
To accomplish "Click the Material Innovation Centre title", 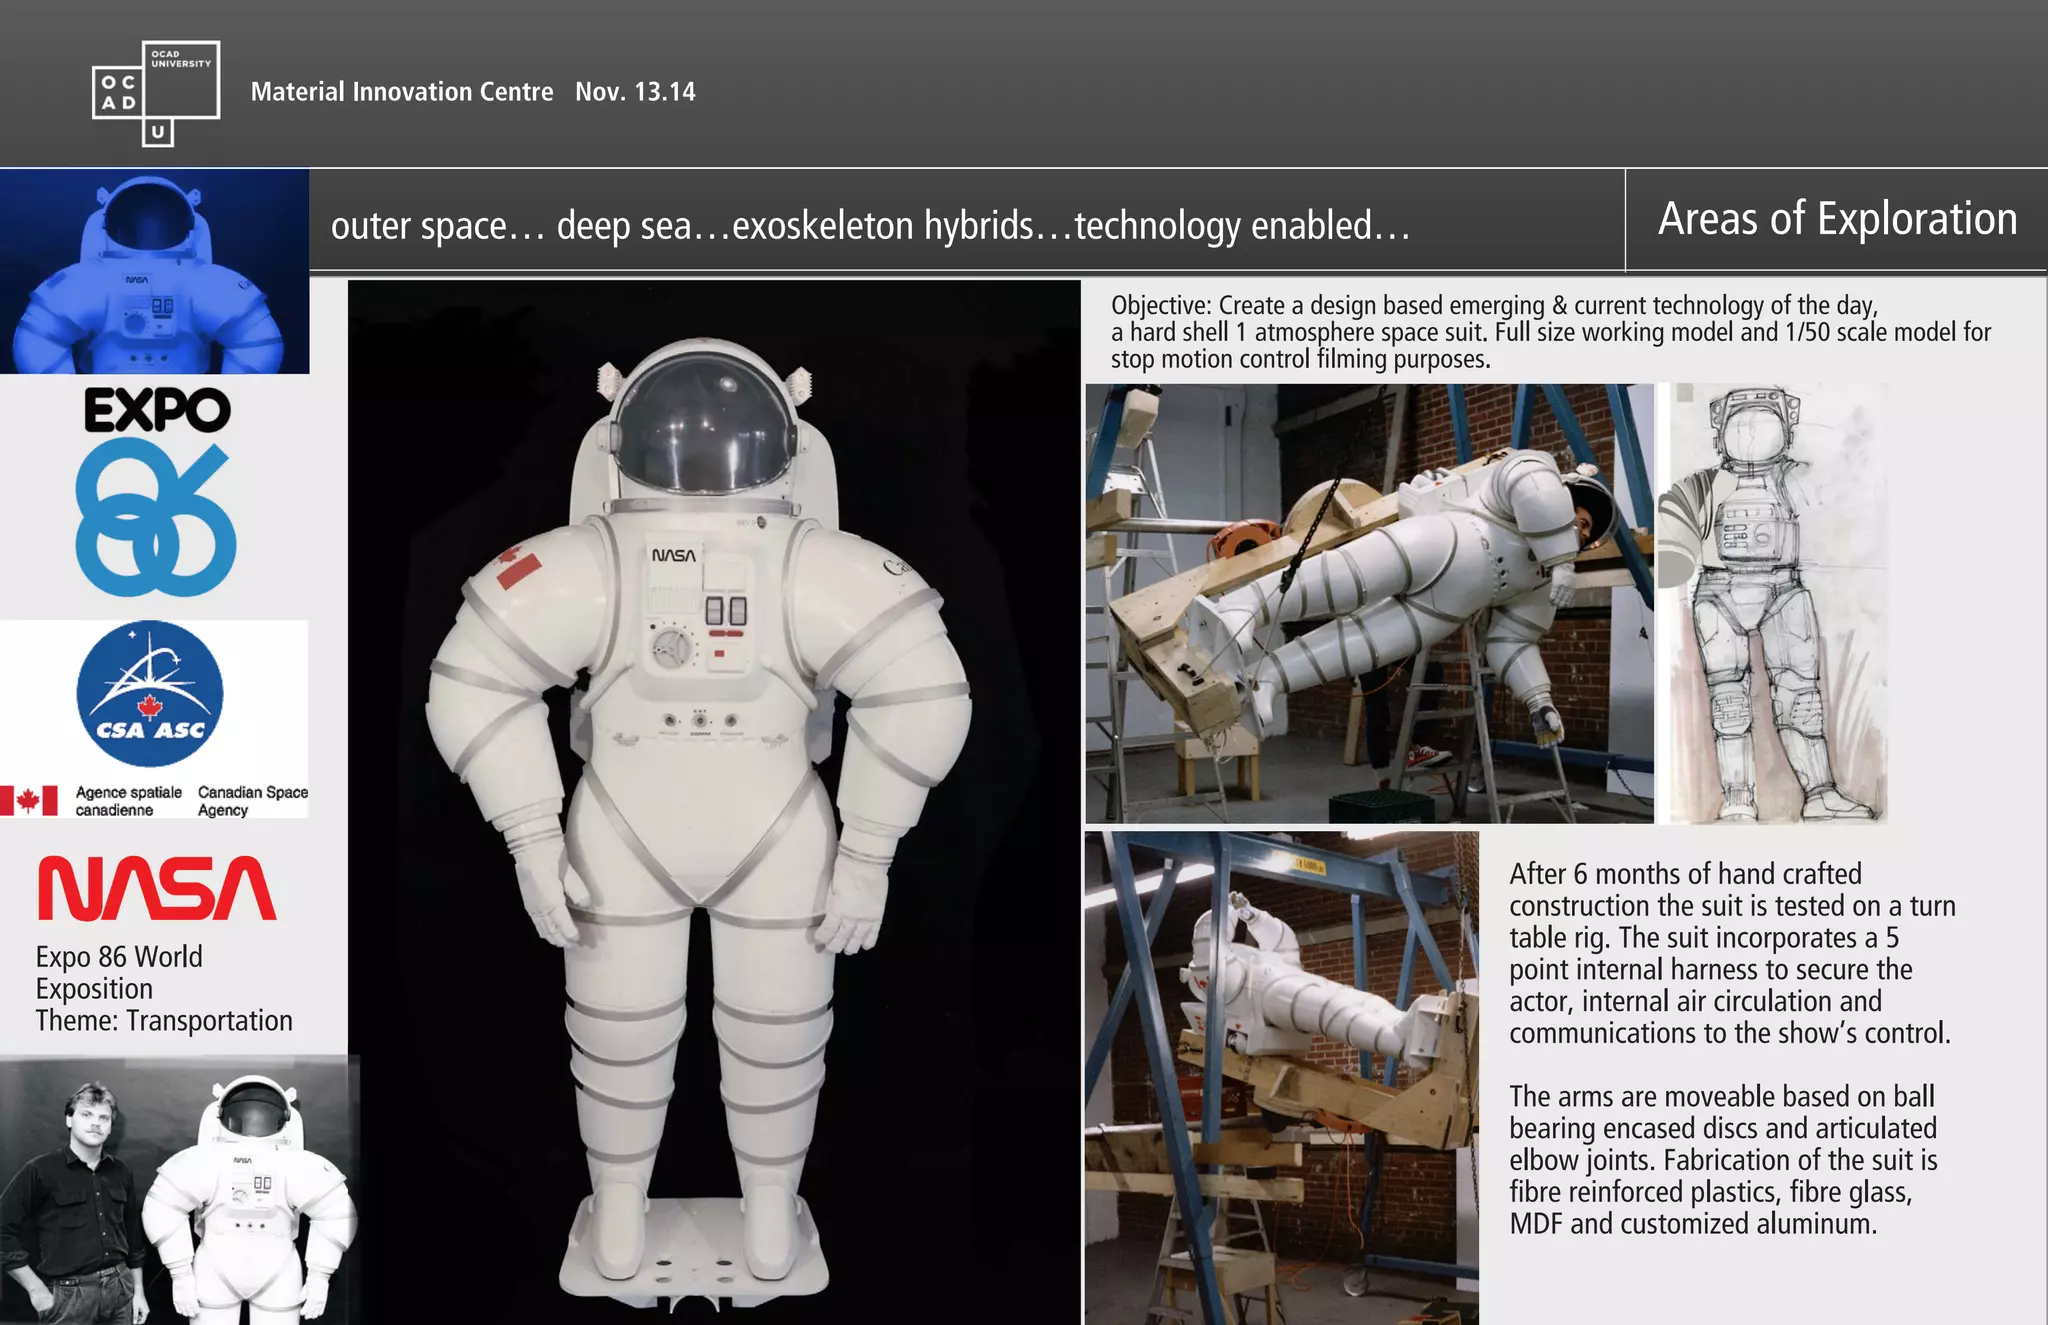I will [x=401, y=92].
